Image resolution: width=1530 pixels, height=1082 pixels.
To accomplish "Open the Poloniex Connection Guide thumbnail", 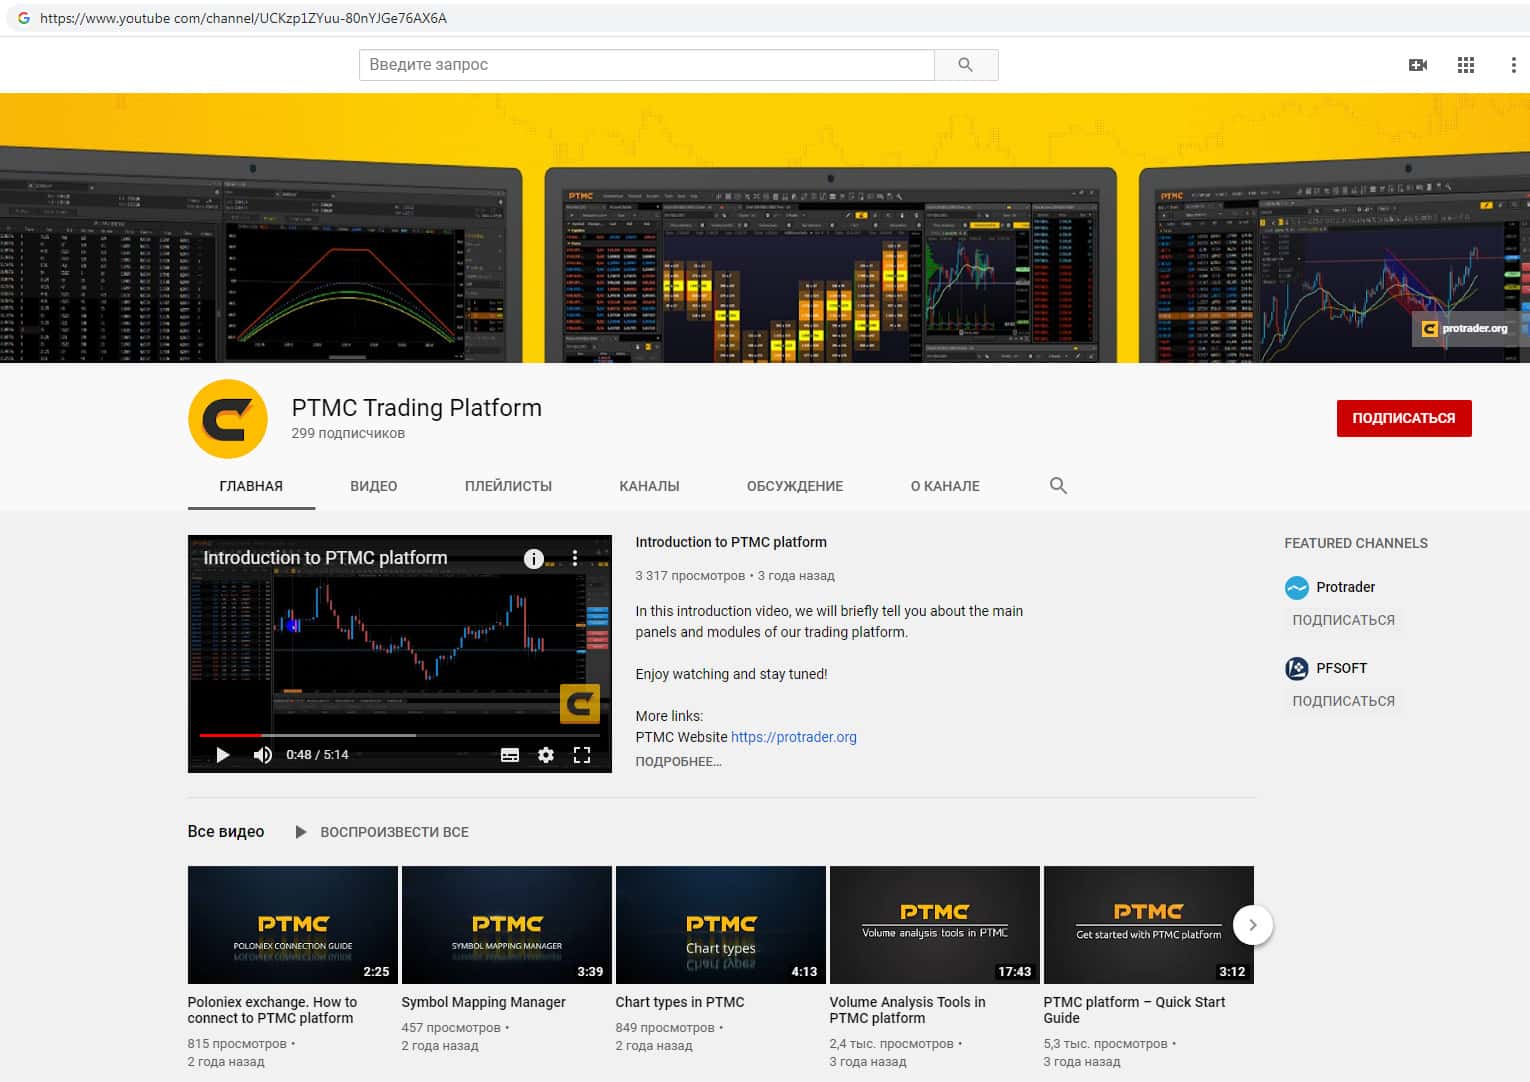I will pyautogui.click(x=293, y=925).
